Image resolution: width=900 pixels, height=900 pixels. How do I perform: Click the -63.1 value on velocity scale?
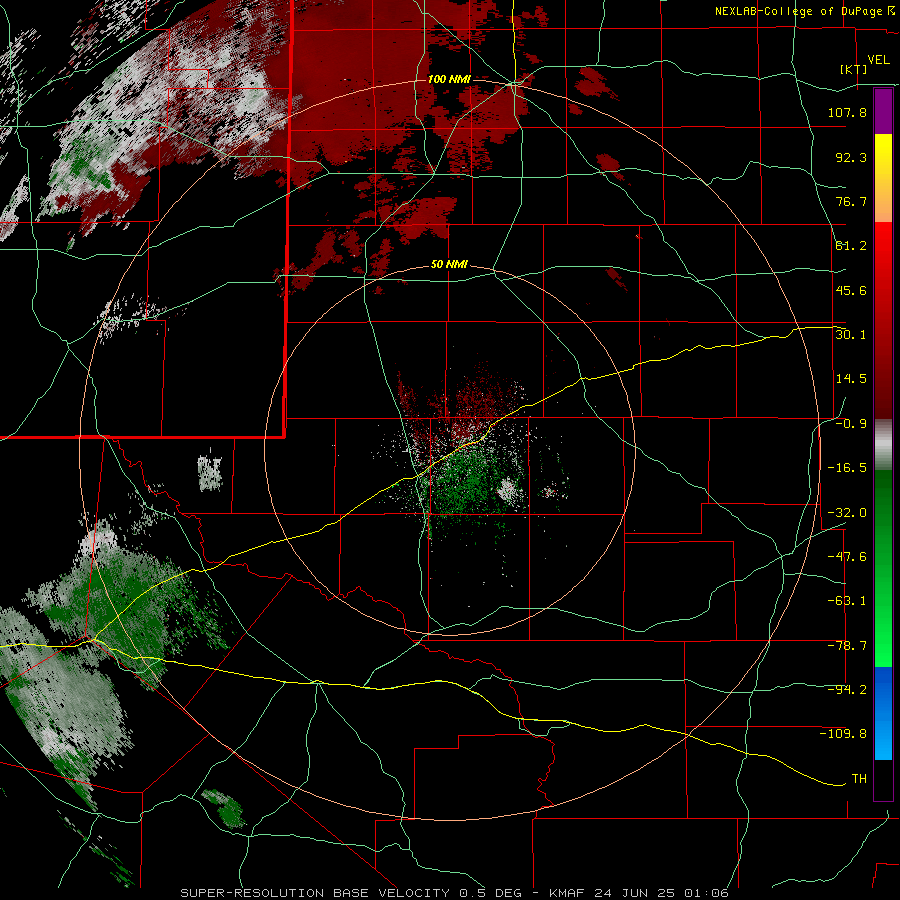tap(847, 601)
